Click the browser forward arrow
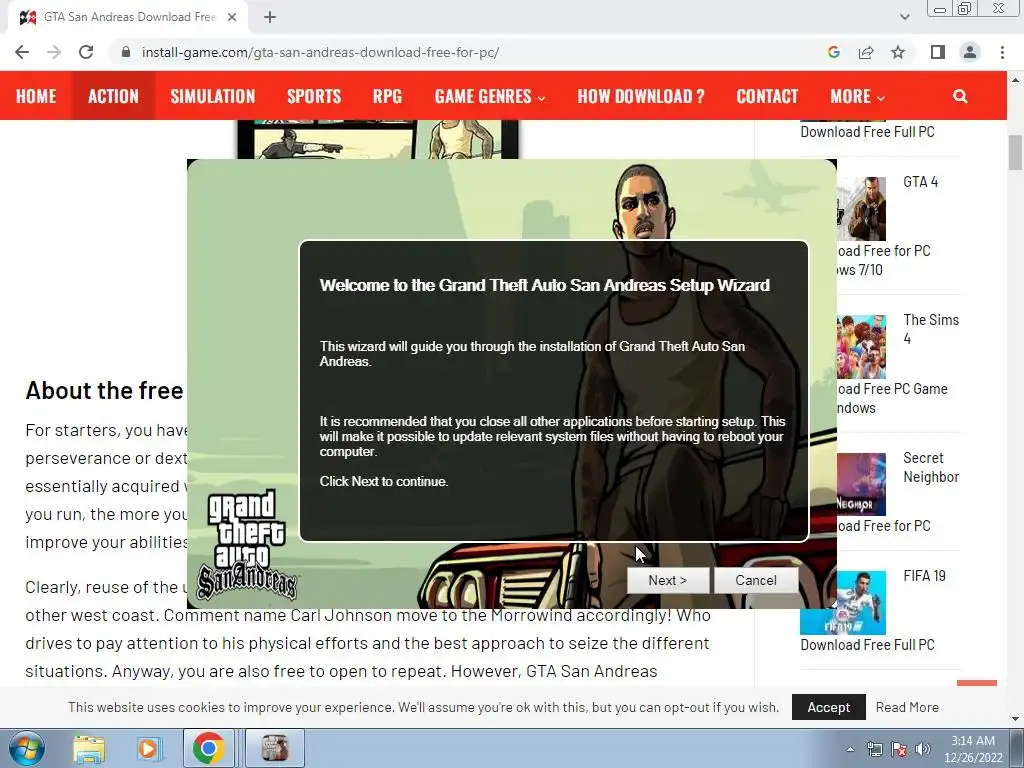 point(54,52)
